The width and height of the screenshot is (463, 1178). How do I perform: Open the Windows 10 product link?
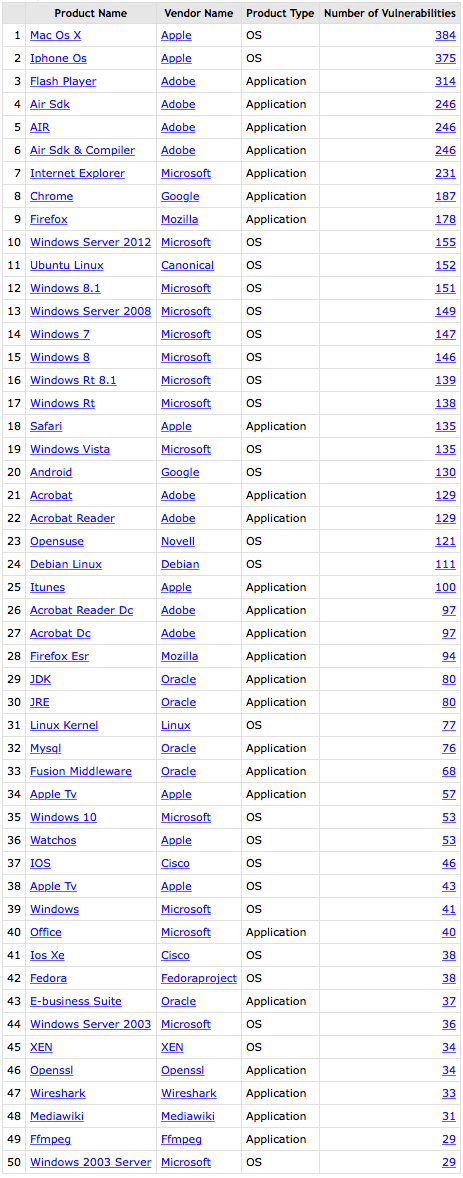click(63, 817)
